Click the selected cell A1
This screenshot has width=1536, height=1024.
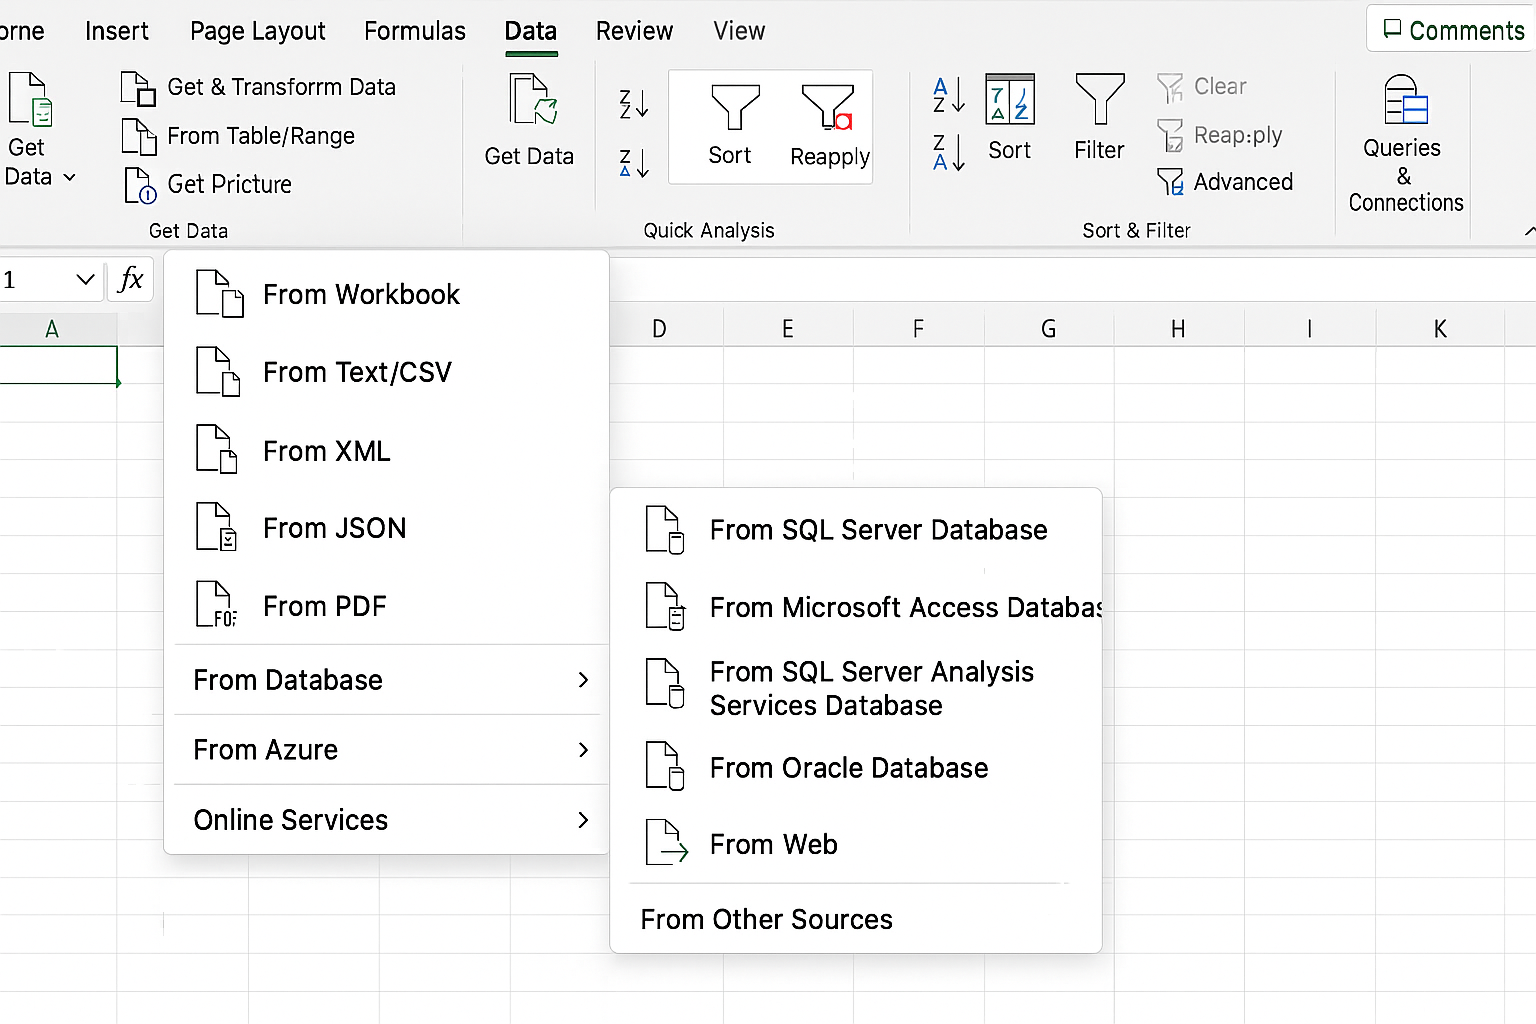pos(58,365)
